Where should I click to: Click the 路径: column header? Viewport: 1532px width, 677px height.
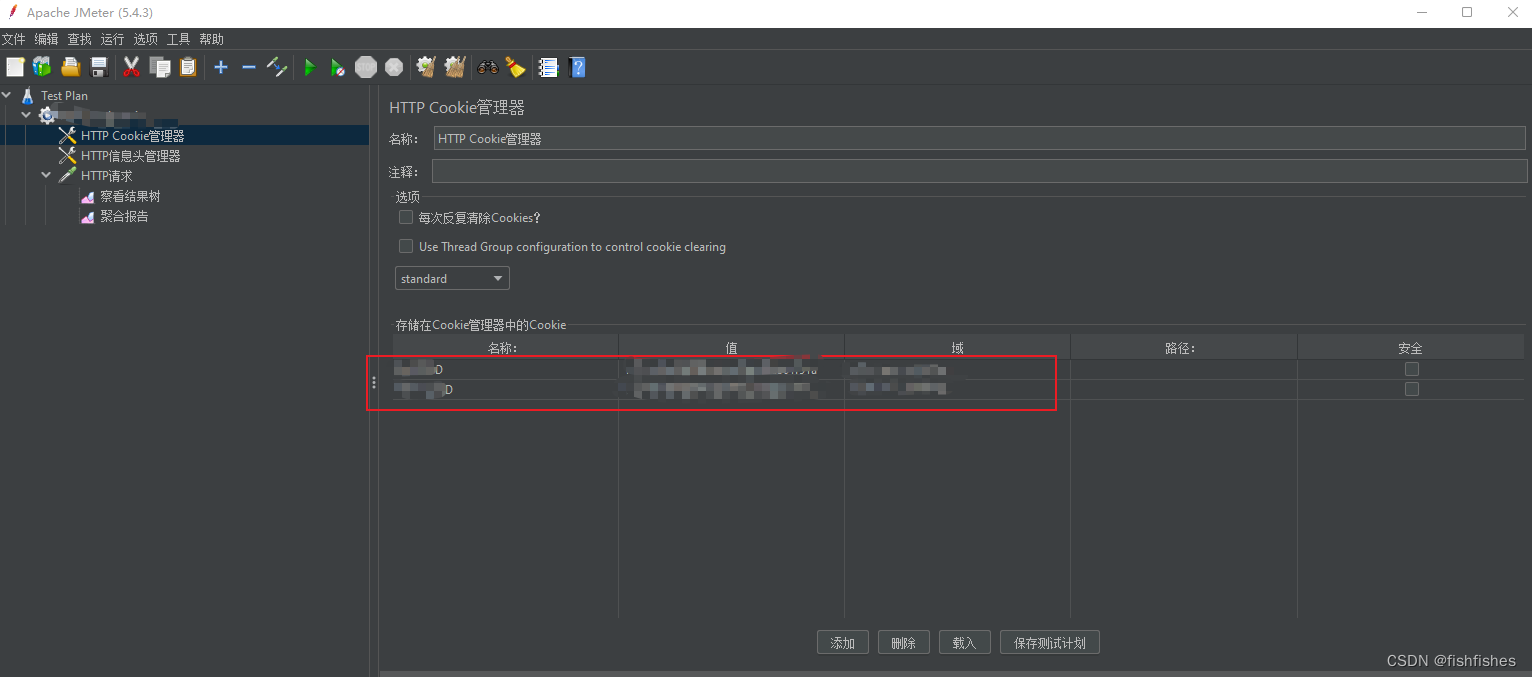1184,348
